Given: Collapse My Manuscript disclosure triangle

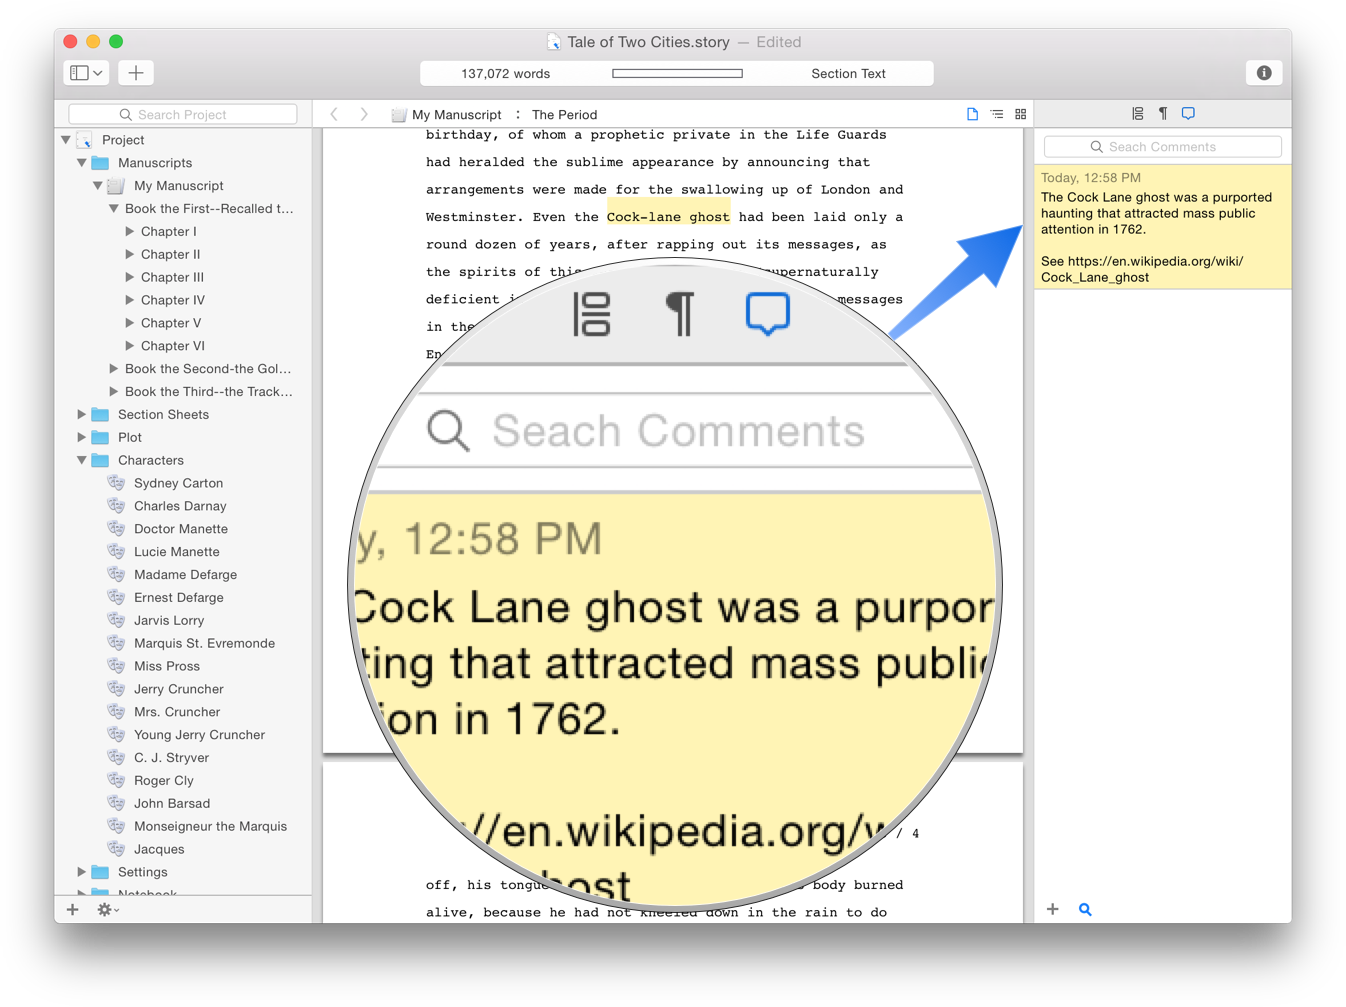Looking at the screenshot, I should tap(98, 186).
